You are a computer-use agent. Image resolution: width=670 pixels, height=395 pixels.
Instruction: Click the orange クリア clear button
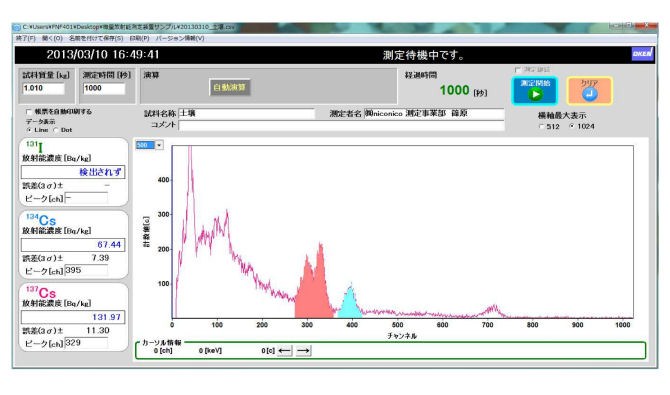pos(589,90)
